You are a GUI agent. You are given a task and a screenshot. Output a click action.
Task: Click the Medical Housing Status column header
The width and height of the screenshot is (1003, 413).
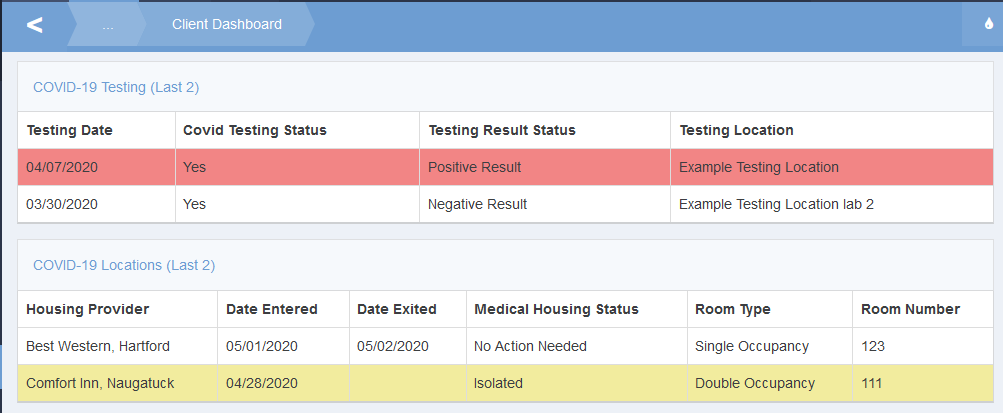point(556,309)
